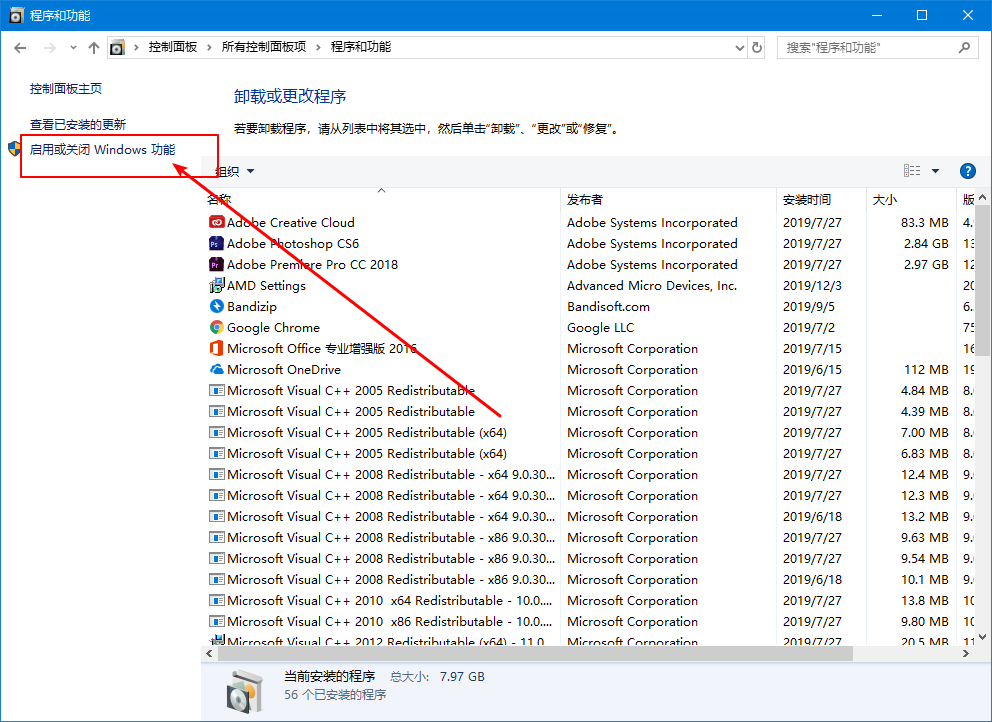The image size is (992, 722).
Task: Open the Help question mark icon
Action: click(967, 170)
